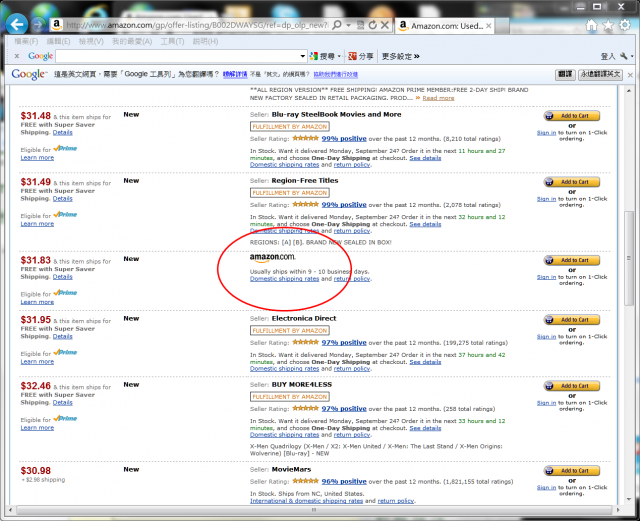Close the Google Toolbar with its X
This screenshot has height=521, width=640.
pyautogui.click(x=17, y=56)
